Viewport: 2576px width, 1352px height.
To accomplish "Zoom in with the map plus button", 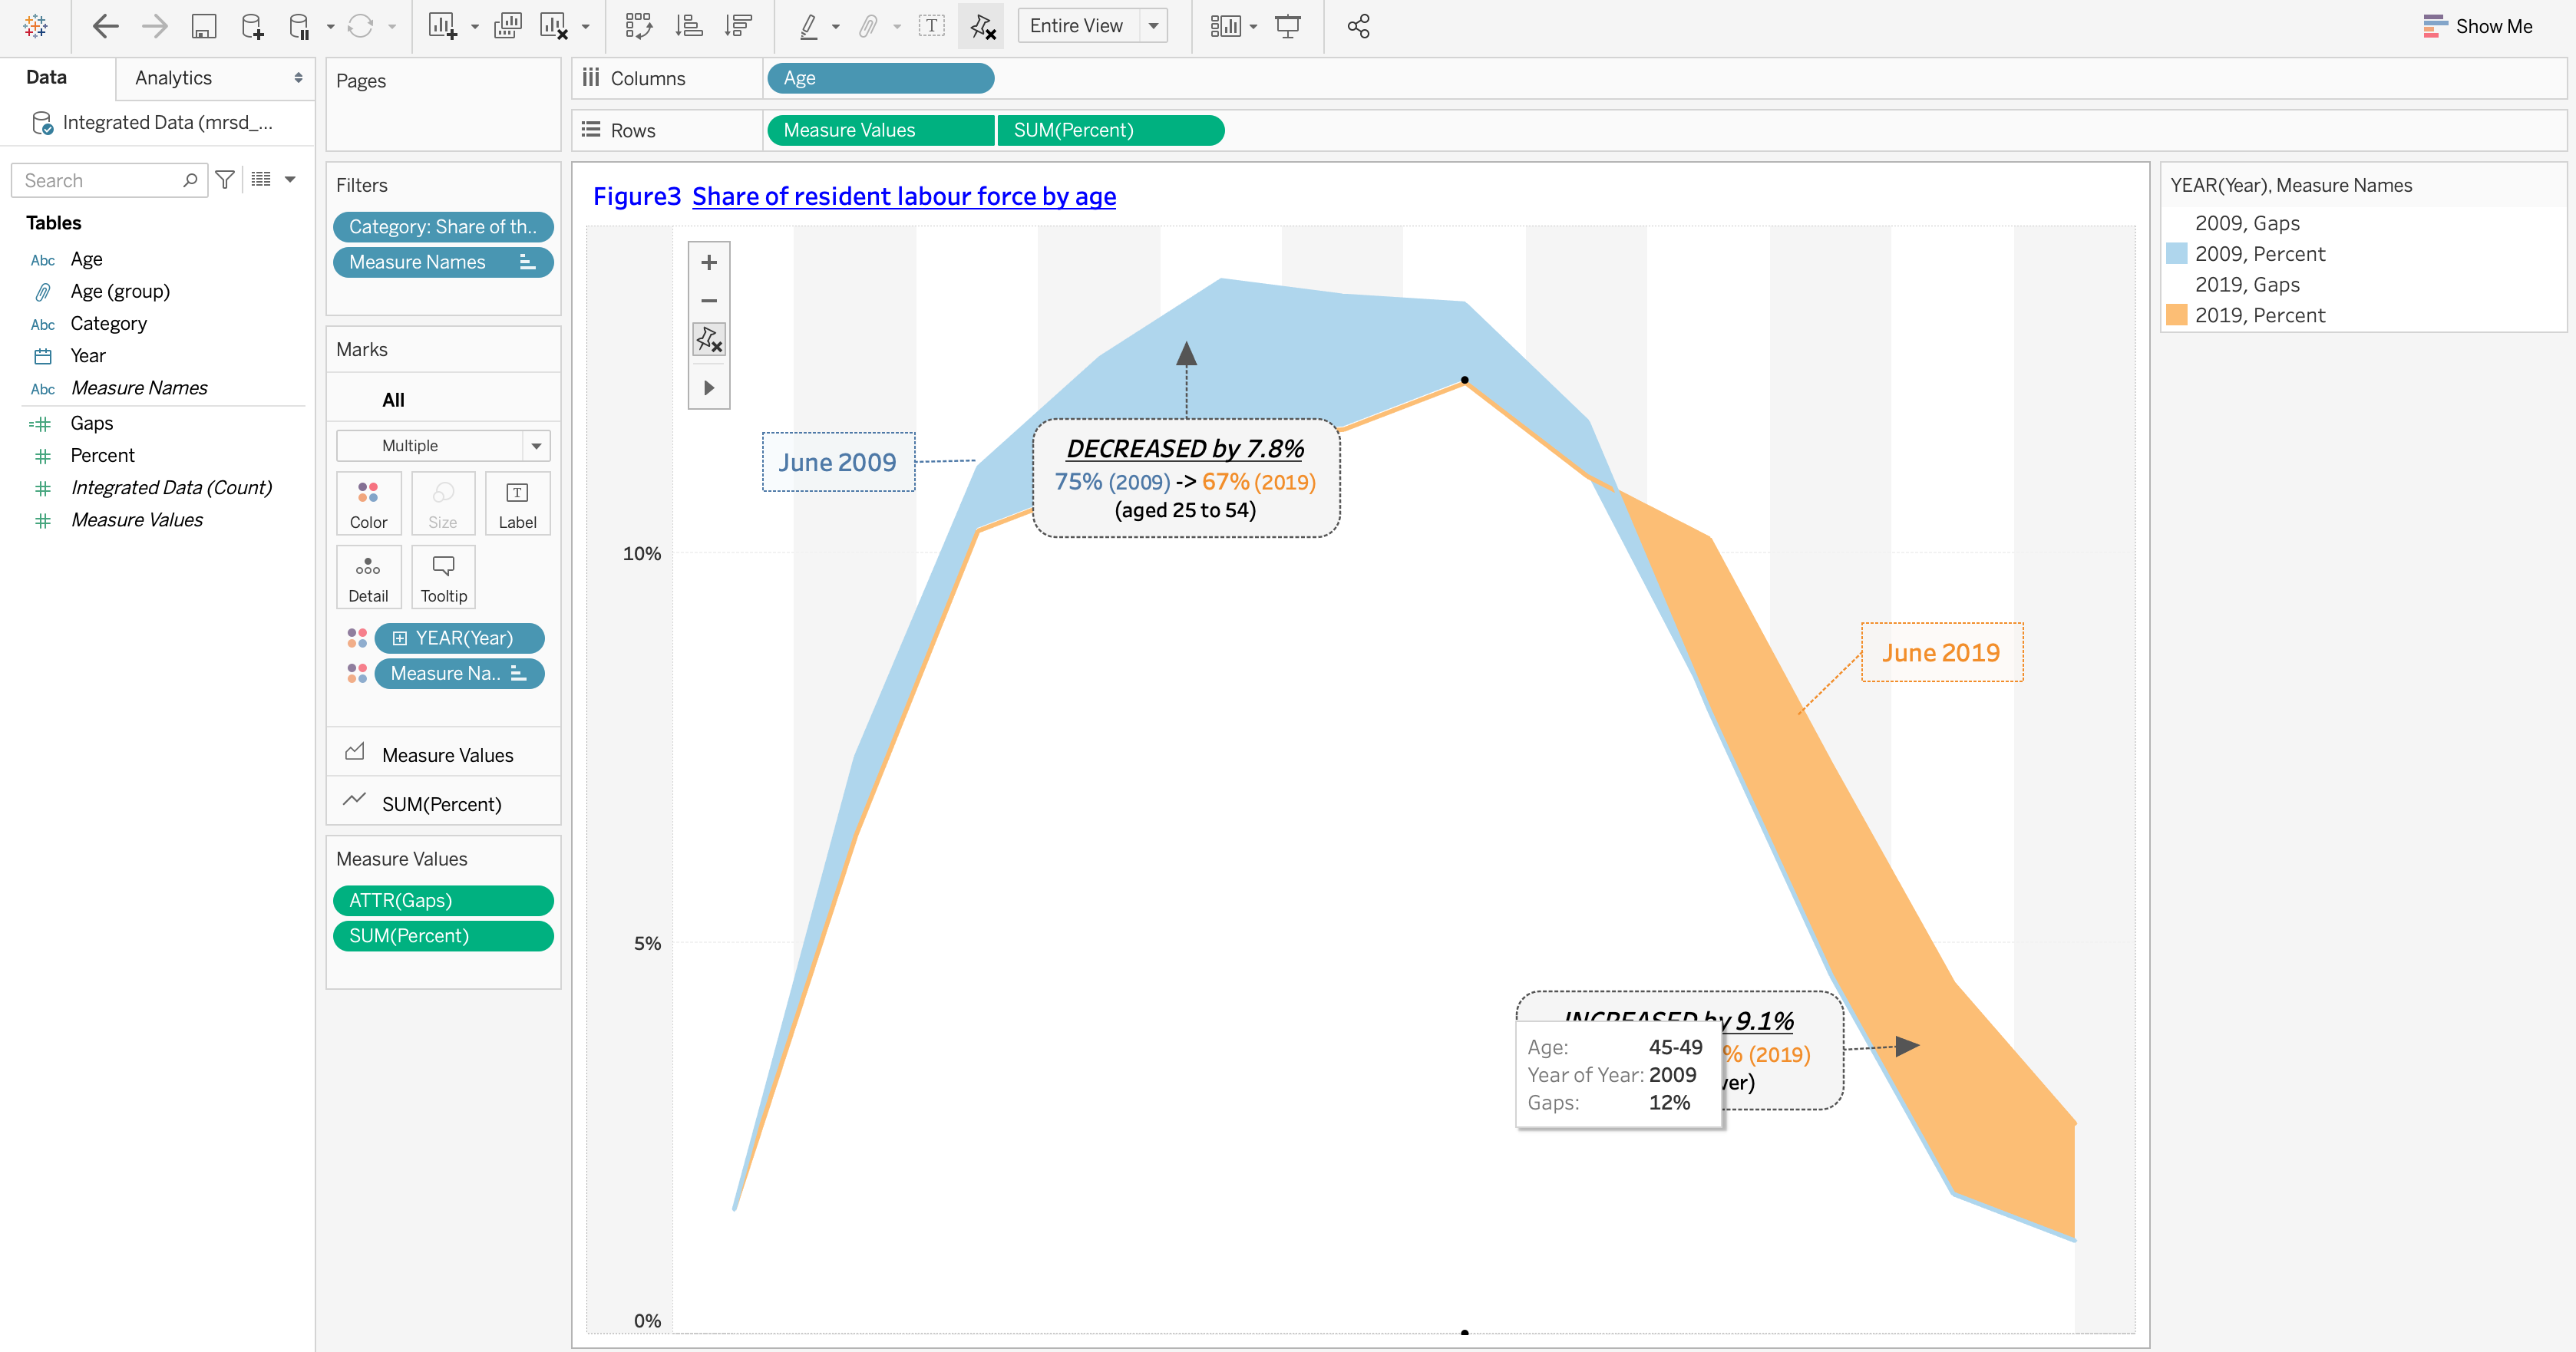I will 709,262.
